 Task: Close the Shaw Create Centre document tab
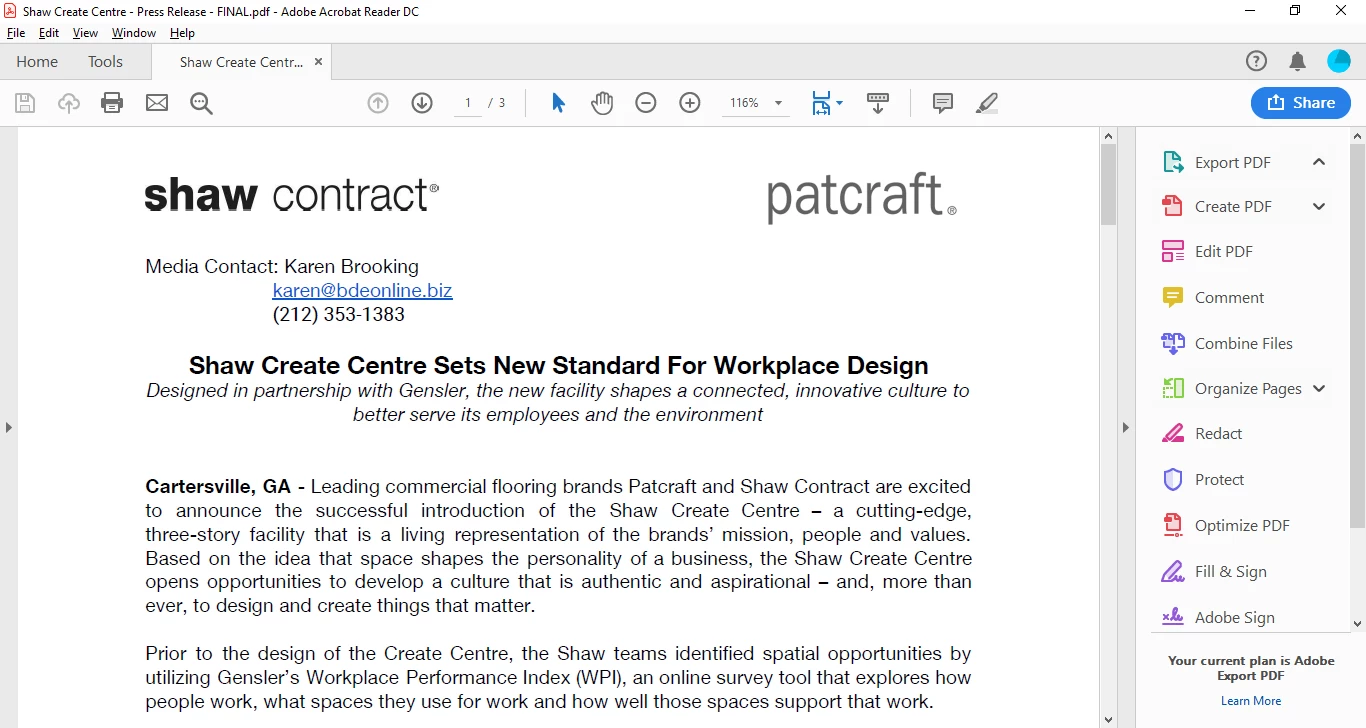(x=318, y=62)
